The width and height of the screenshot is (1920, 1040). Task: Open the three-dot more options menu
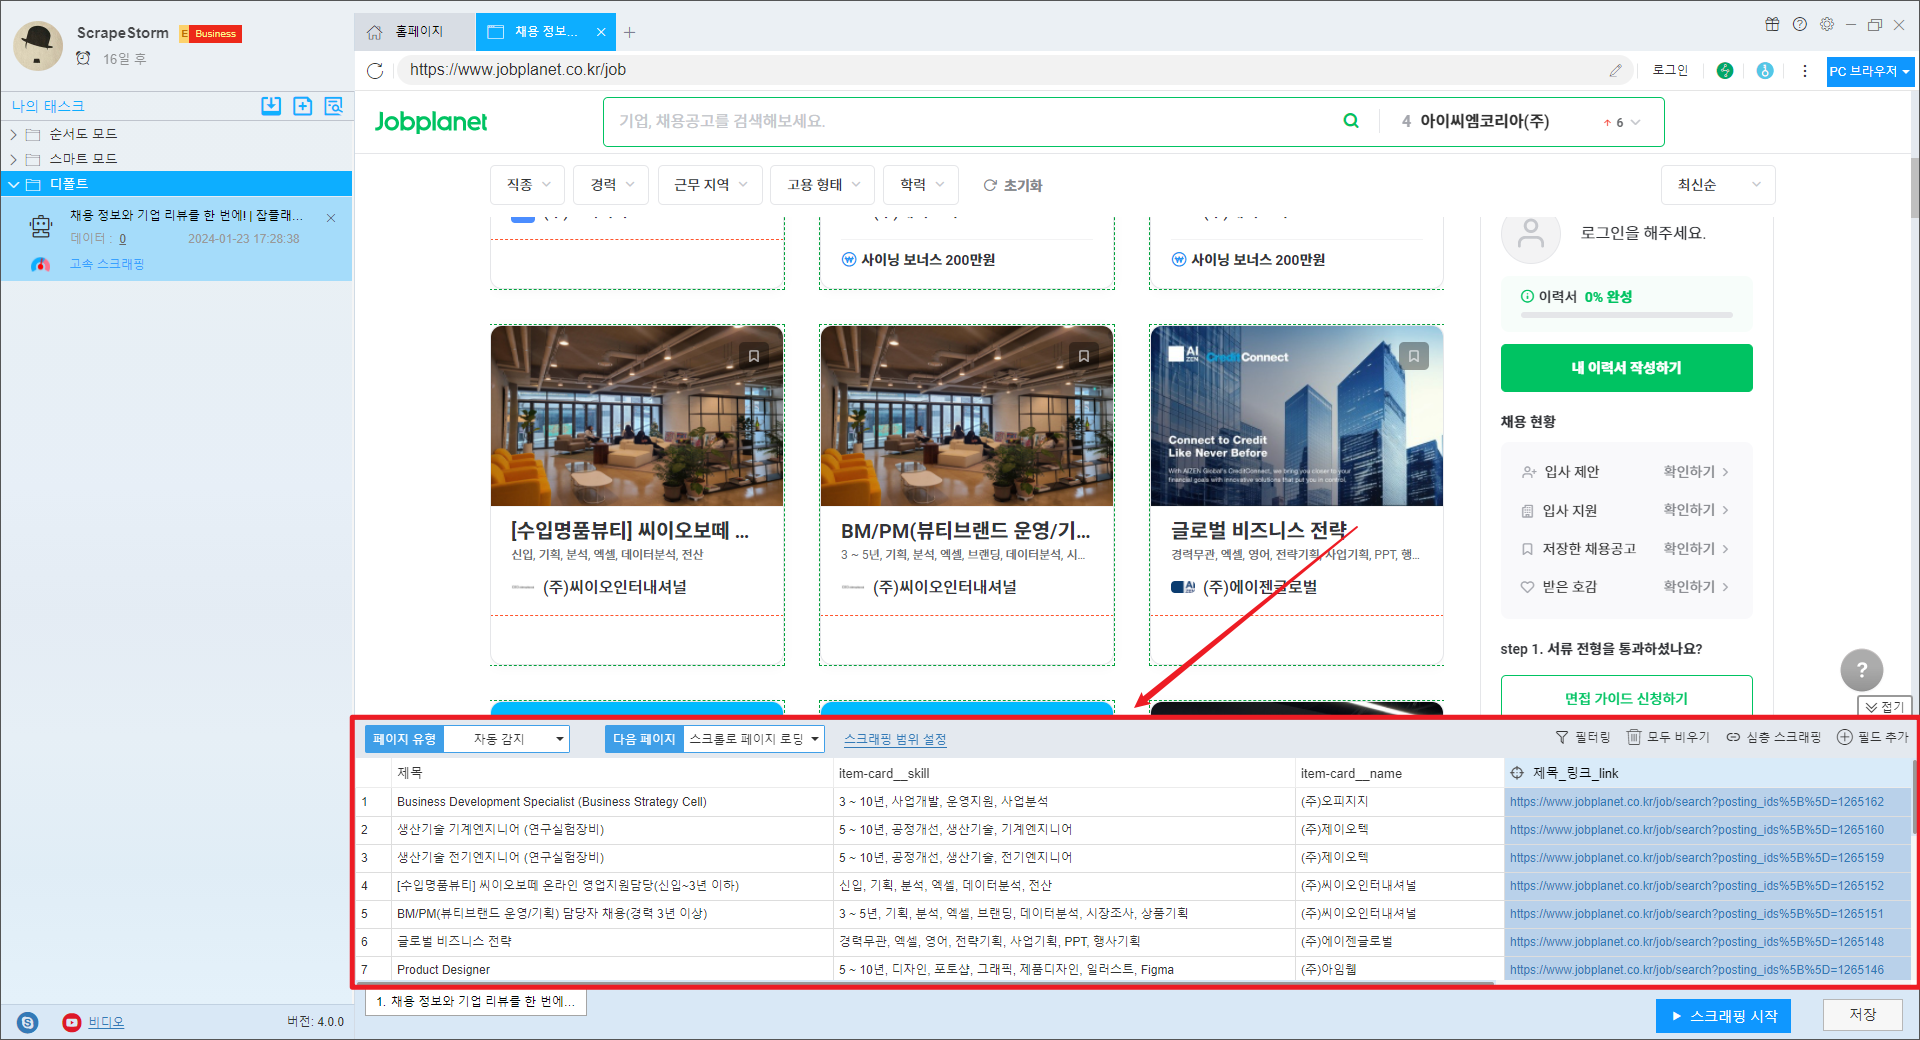point(1805,70)
